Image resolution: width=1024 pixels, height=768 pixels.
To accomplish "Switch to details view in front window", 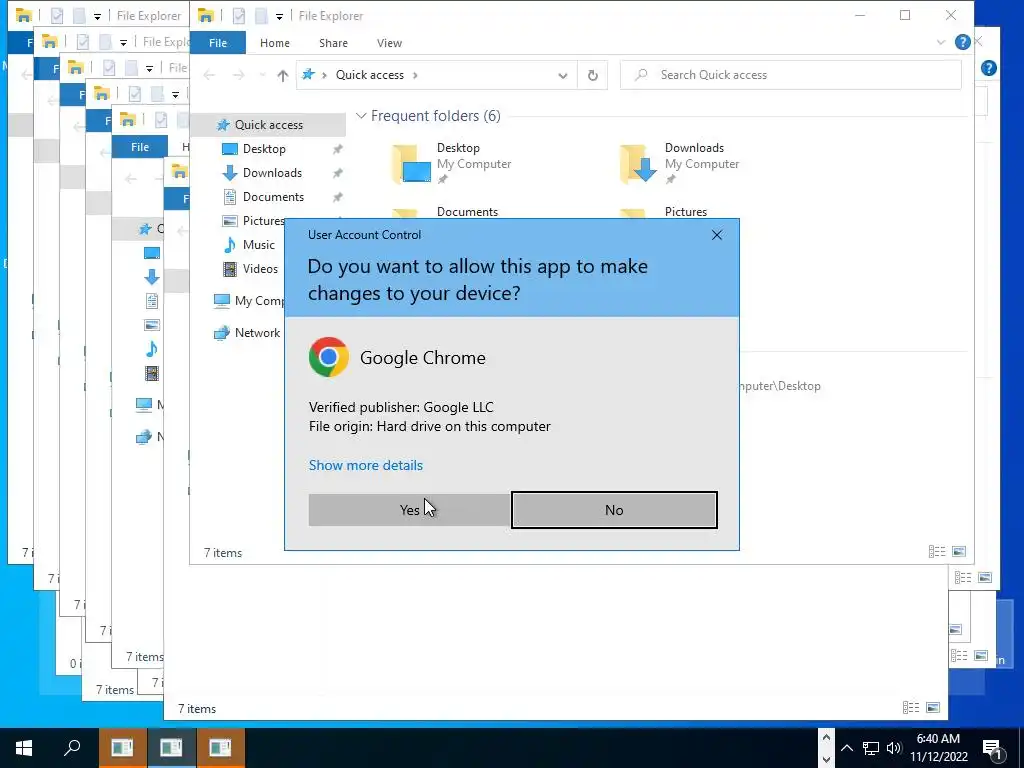I will [937, 552].
